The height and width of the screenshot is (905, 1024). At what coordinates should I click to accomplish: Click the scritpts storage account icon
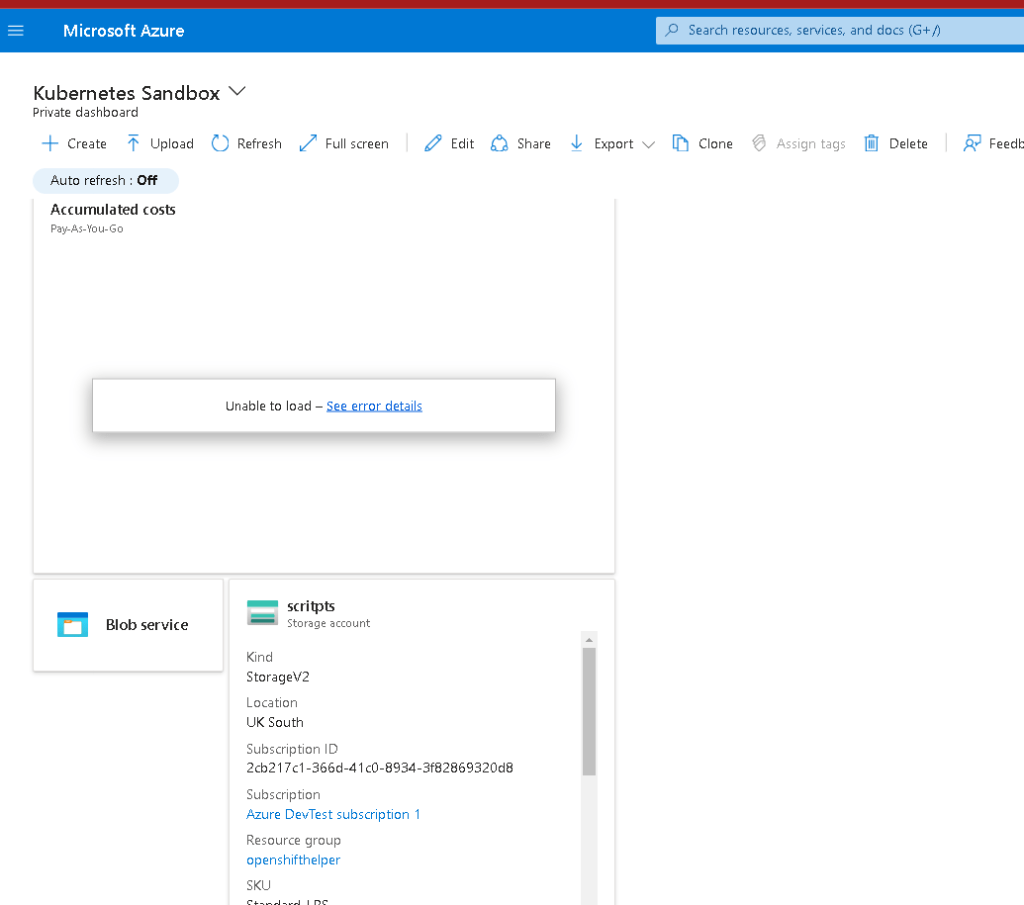pyautogui.click(x=263, y=612)
